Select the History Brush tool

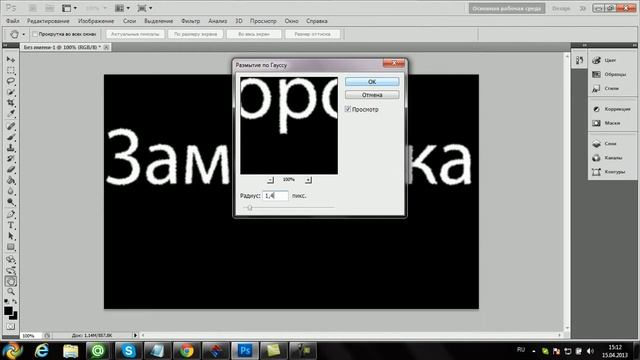click(x=11, y=159)
